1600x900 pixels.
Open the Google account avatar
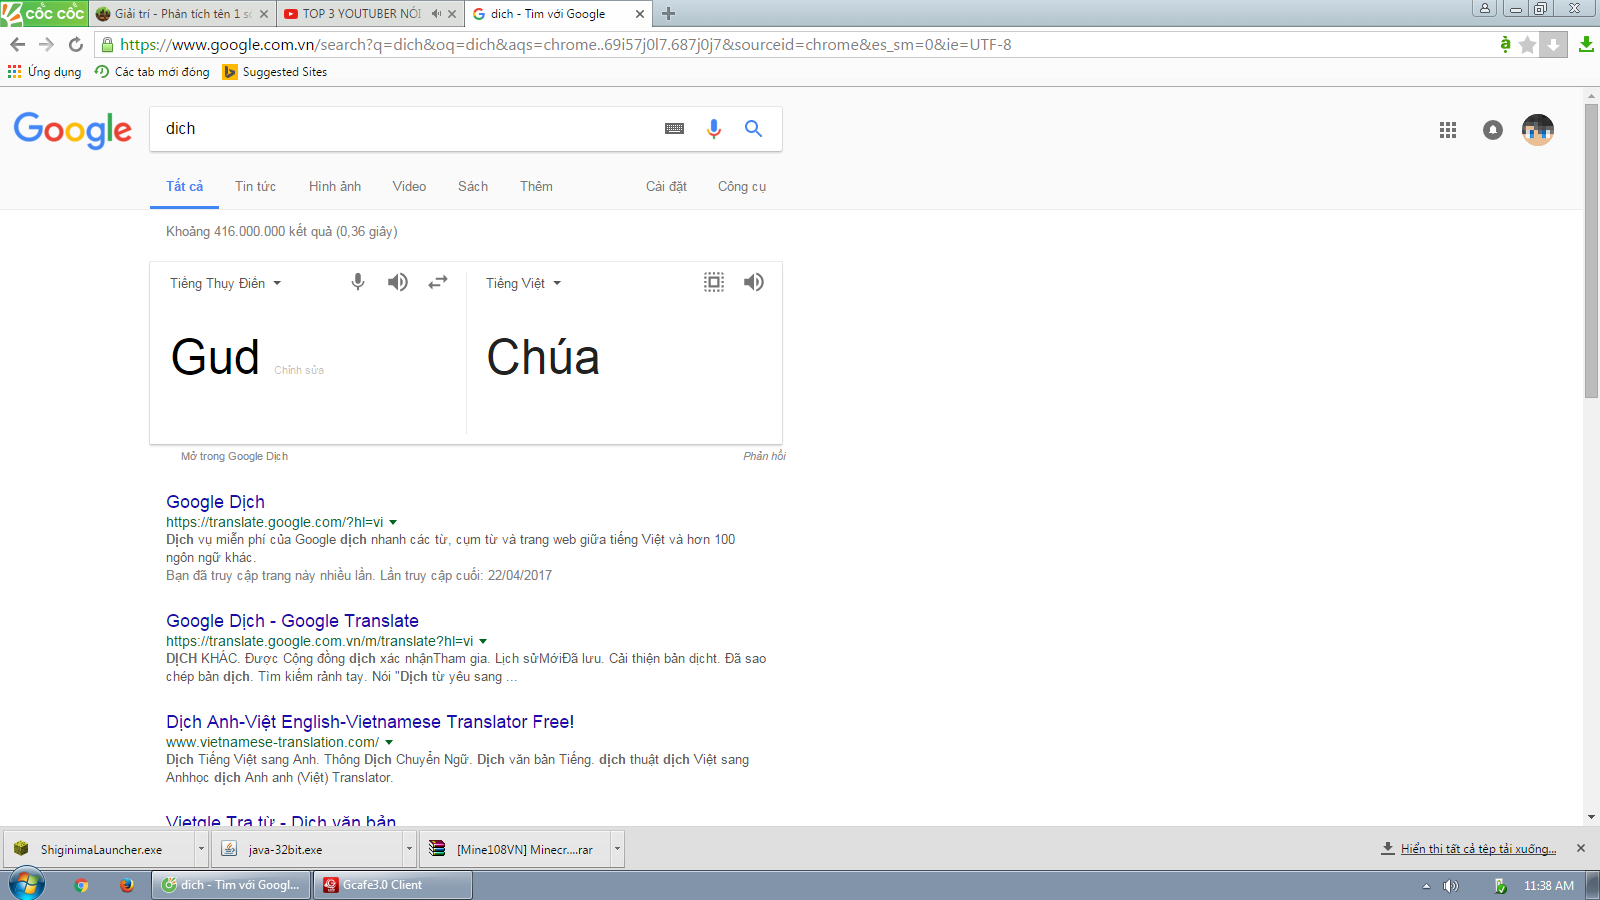point(1538,130)
